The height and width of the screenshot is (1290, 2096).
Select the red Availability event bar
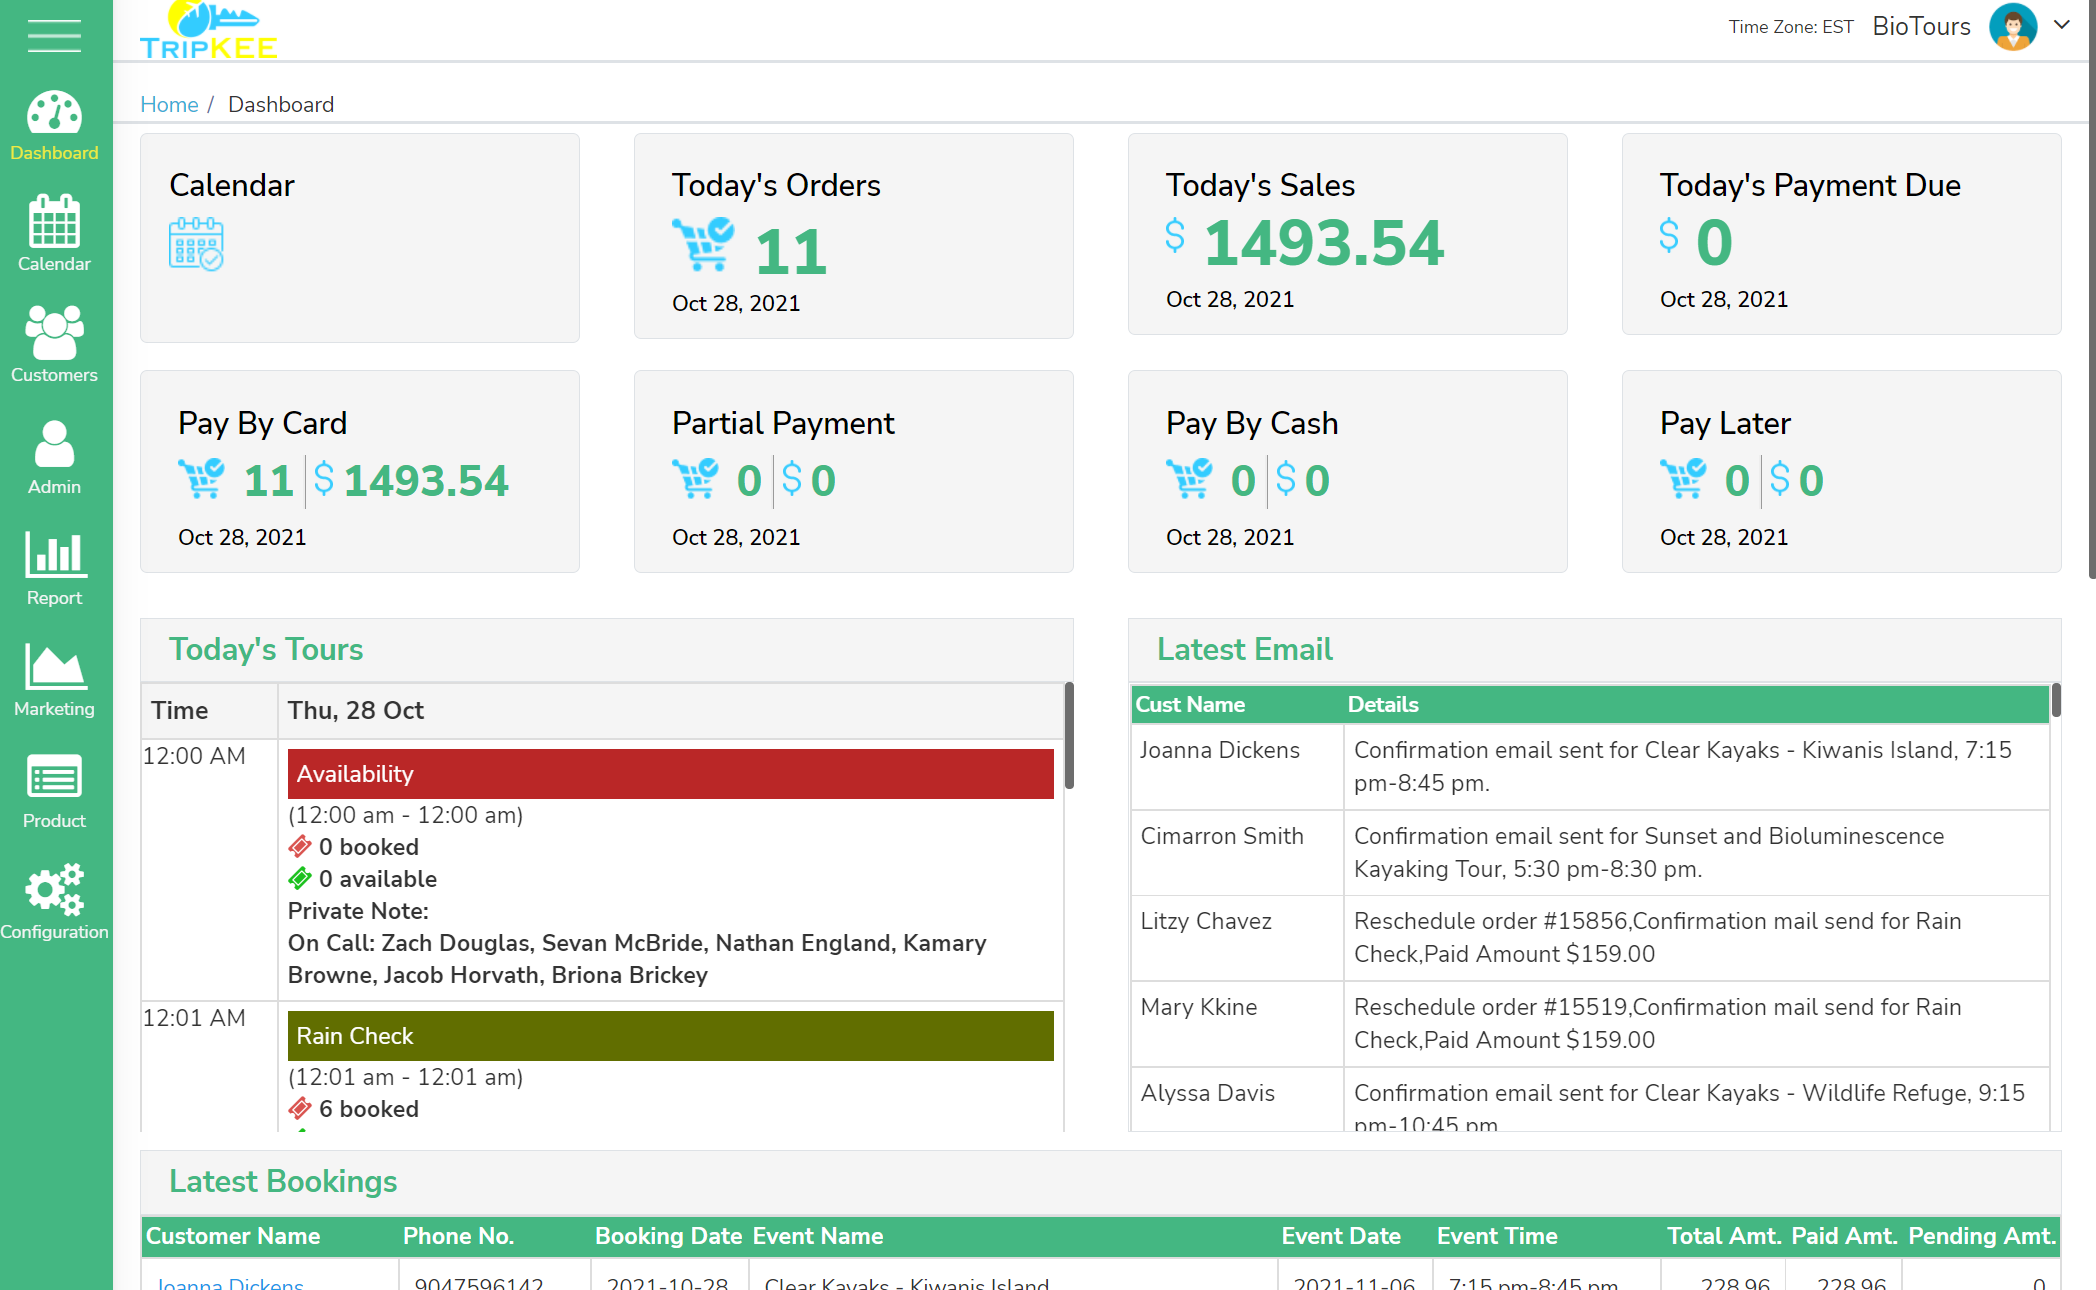tap(670, 773)
